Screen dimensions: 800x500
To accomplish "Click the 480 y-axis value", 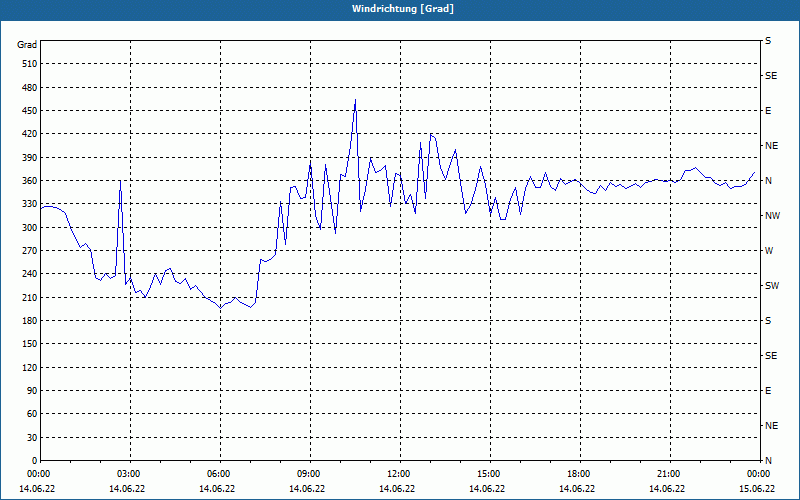I will click(x=30, y=88).
